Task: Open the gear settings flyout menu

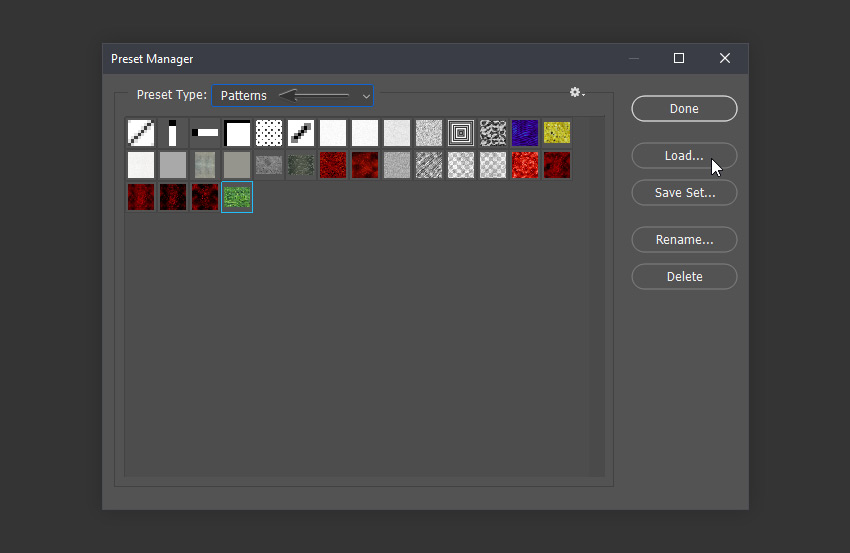Action: tap(576, 93)
